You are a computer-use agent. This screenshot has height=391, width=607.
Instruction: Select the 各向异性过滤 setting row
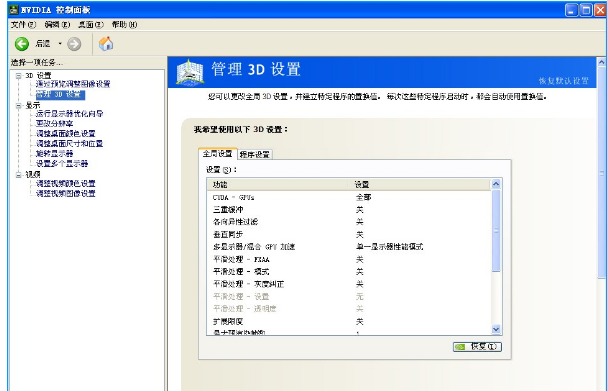[x=349, y=222]
